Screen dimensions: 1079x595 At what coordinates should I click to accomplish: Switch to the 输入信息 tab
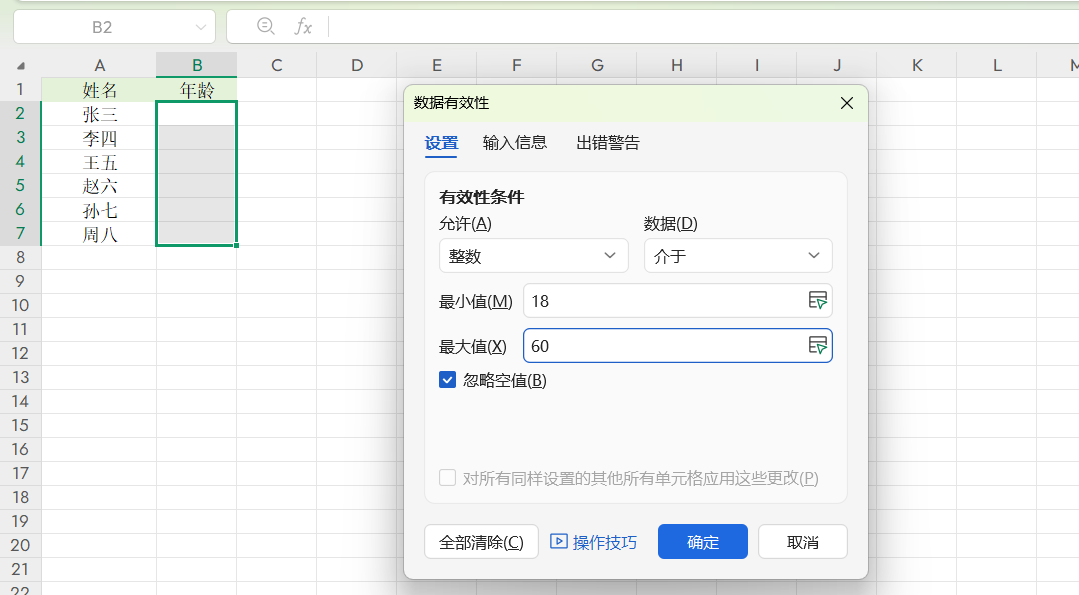pos(515,143)
